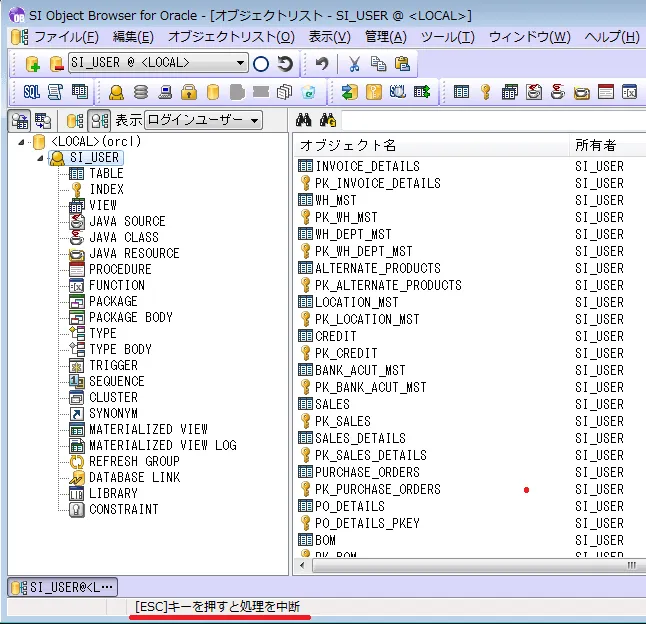Click the recycle bin icon

click(x=308, y=92)
